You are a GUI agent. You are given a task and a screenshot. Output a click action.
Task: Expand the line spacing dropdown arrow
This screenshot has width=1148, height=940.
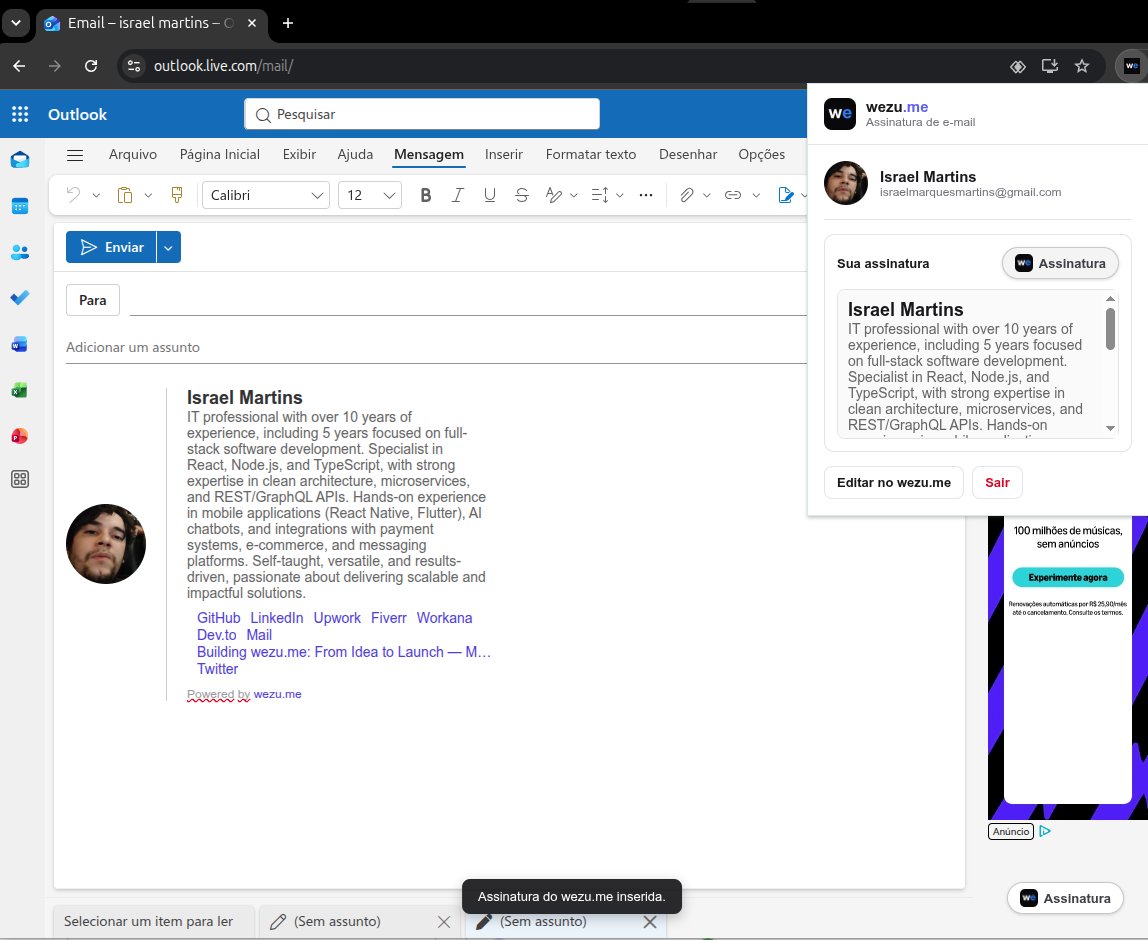coord(619,195)
